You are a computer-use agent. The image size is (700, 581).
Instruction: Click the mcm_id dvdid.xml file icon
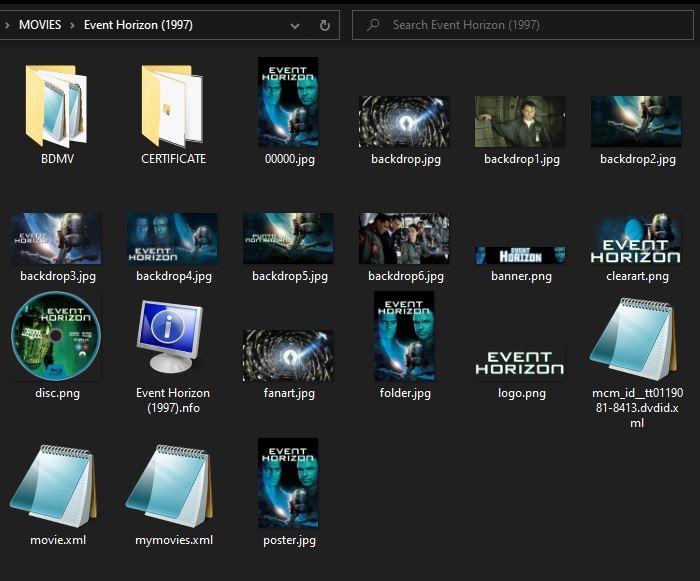pos(636,340)
